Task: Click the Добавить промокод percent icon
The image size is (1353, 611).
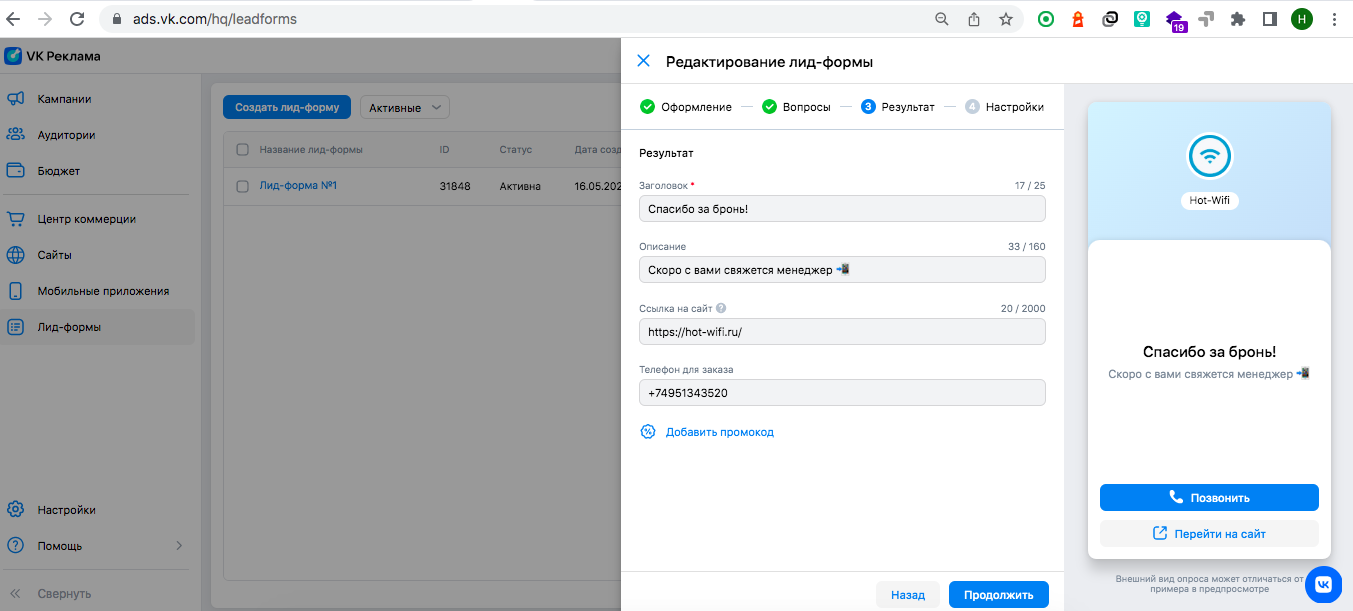Action: (x=647, y=432)
